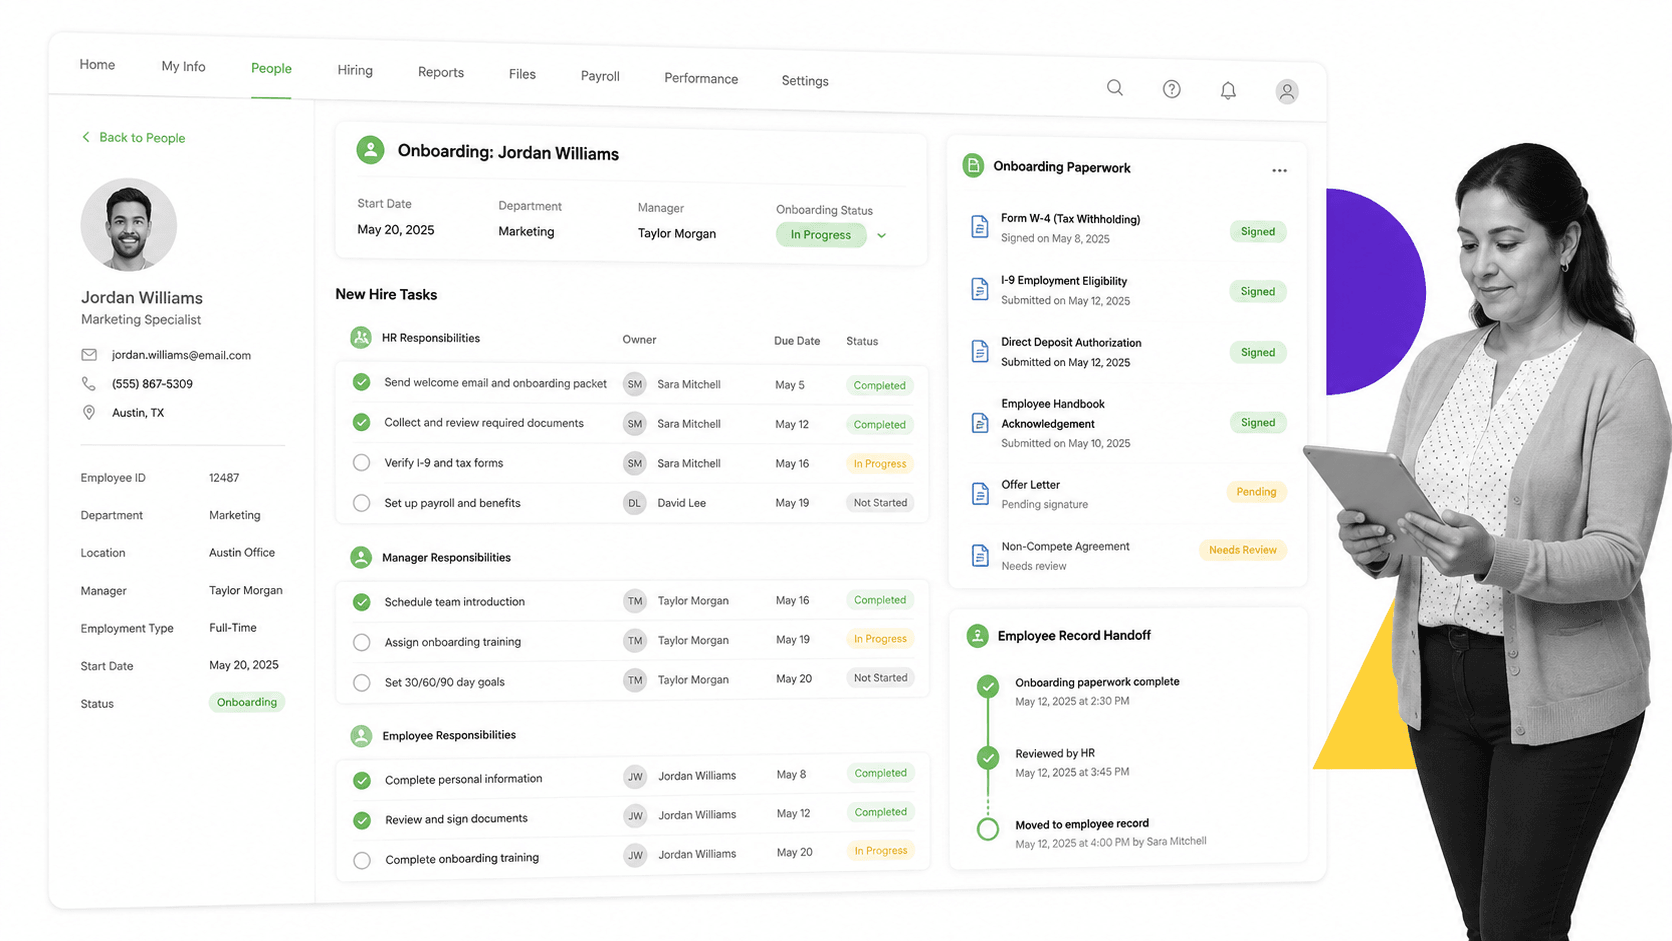This screenshot has height=941, width=1672.
Task: Mark Assign onboarding training as done
Action: pyautogui.click(x=362, y=642)
